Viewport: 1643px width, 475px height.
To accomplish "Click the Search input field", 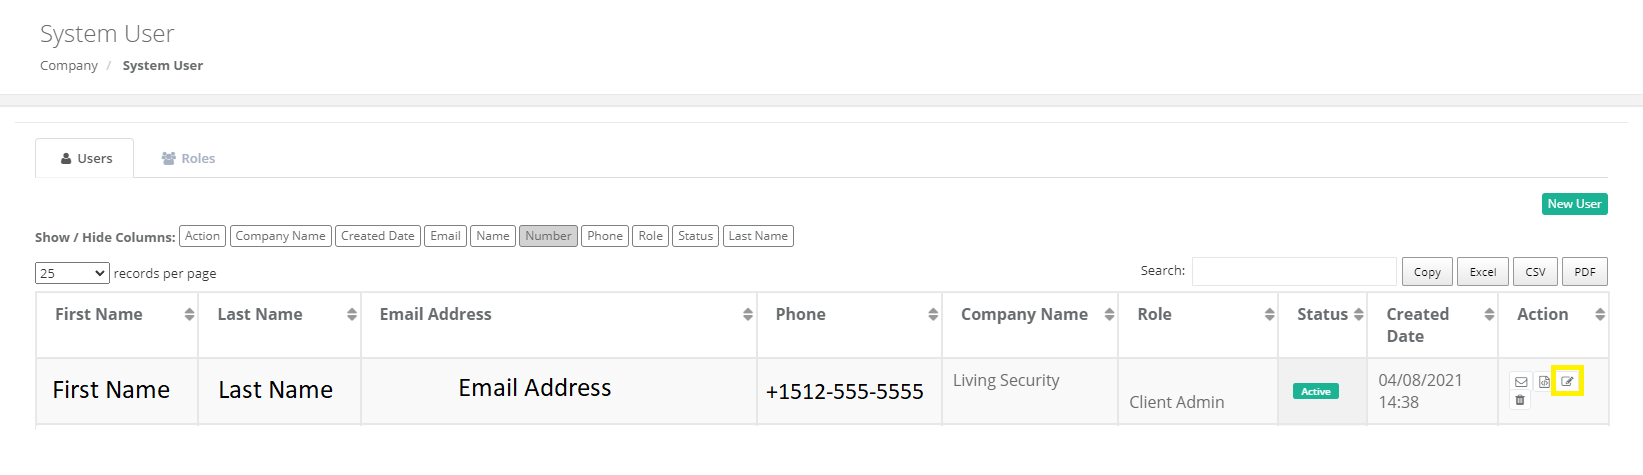I will (x=1294, y=272).
